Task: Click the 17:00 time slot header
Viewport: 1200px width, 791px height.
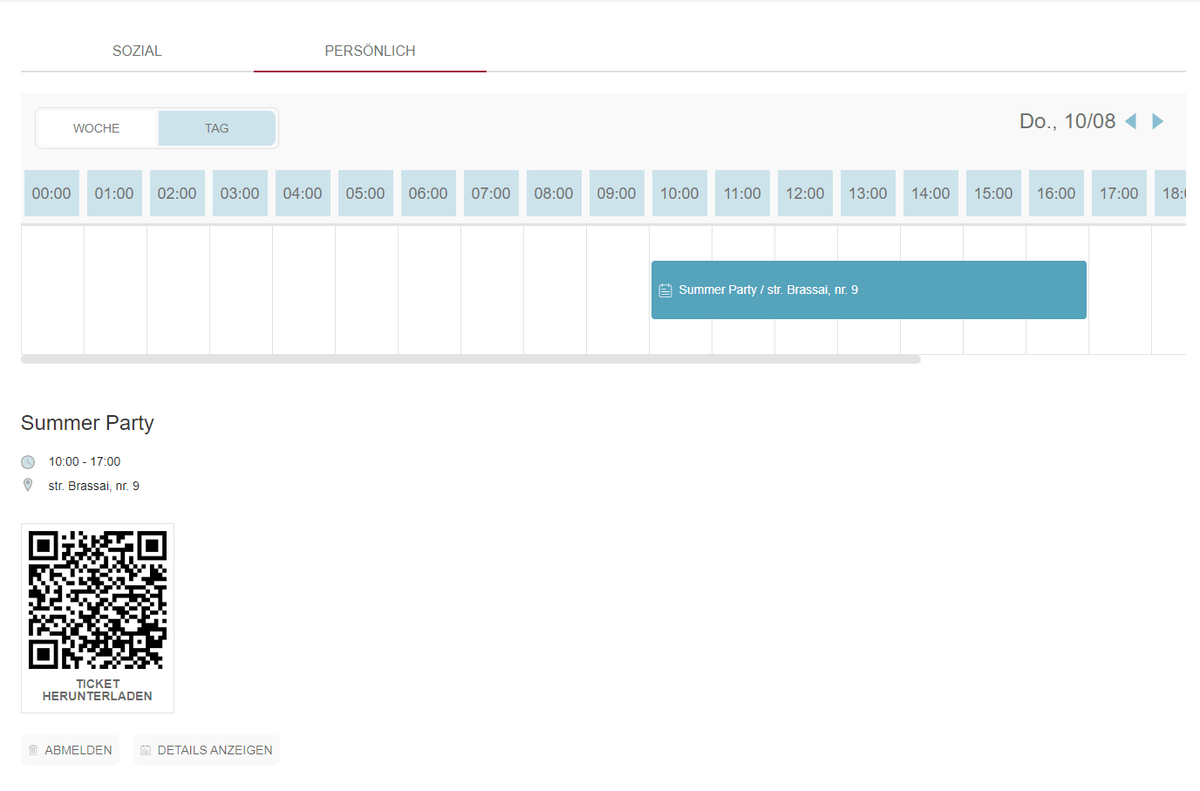Action: tap(1119, 194)
